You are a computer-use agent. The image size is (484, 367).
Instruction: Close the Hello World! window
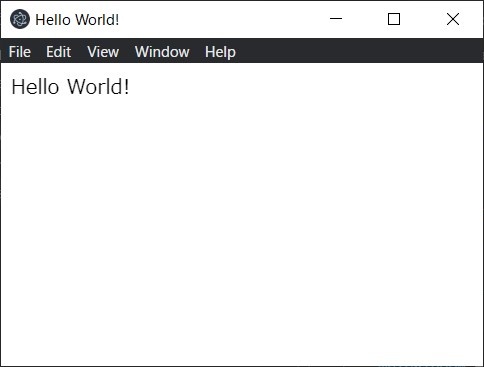coord(453,19)
